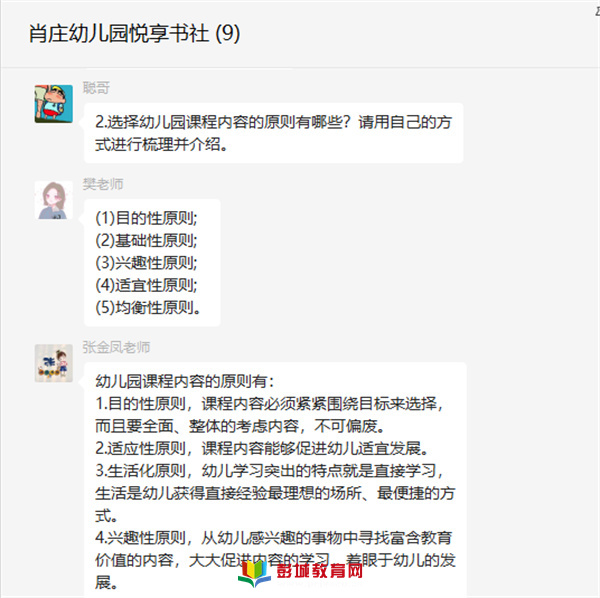Image resolution: width=600 pixels, height=598 pixels.
Task: Open 聪哥's Crayon Shin-chan avatar
Action: tap(54, 104)
